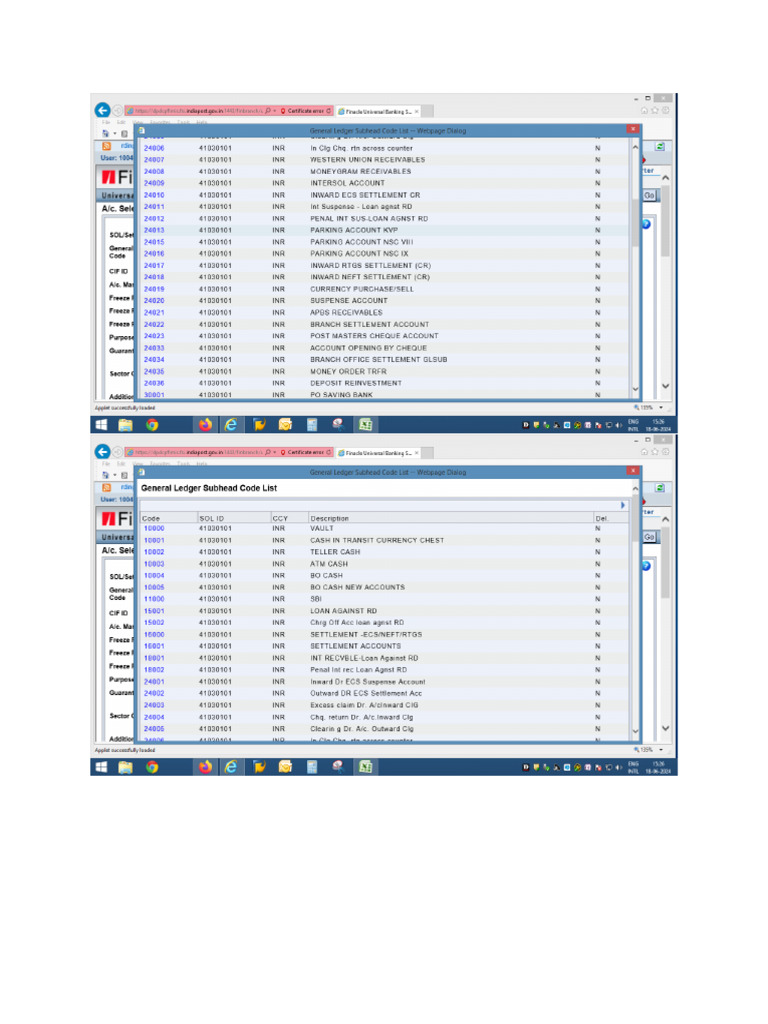This screenshot has height=1024, width=768.
Task: Choose code 10003 ATM Cash
Action: (x=154, y=564)
